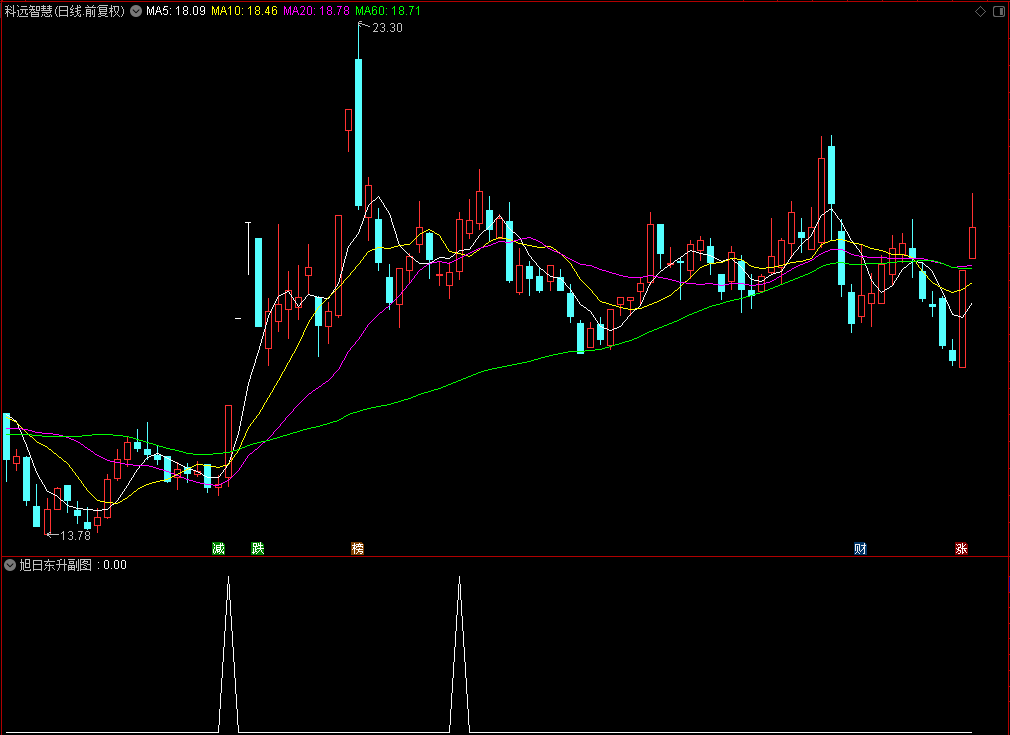Viewport: 1010px width, 735px height.
Task: Open the orange 榜 event marker
Action: point(357,548)
